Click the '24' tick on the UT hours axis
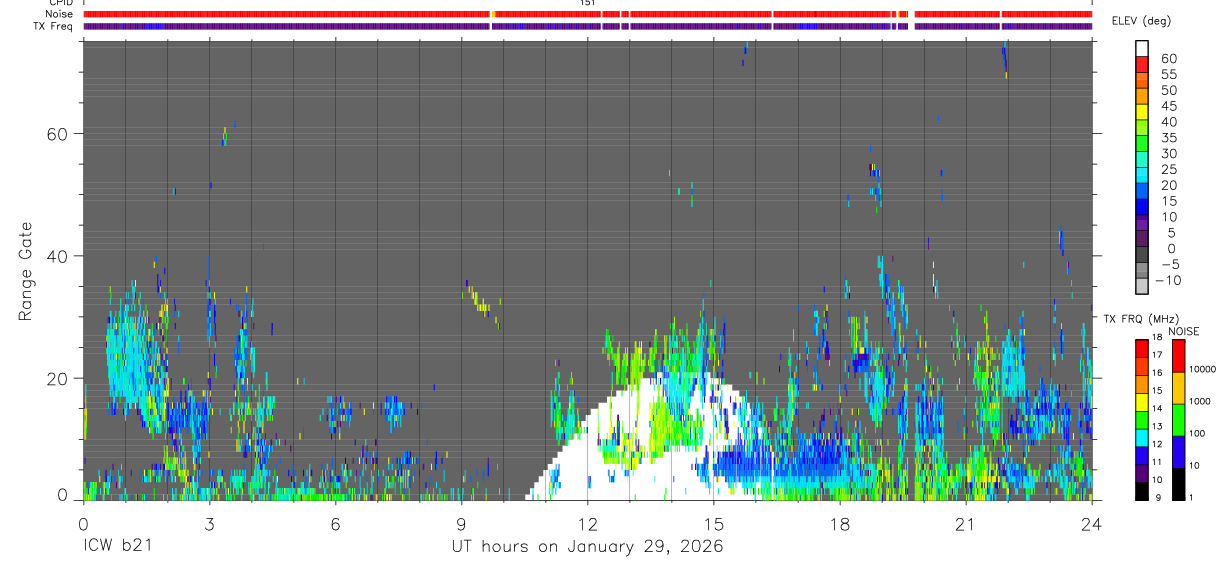Viewport: 1228px width, 567px height. pyautogui.click(x=1091, y=523)
